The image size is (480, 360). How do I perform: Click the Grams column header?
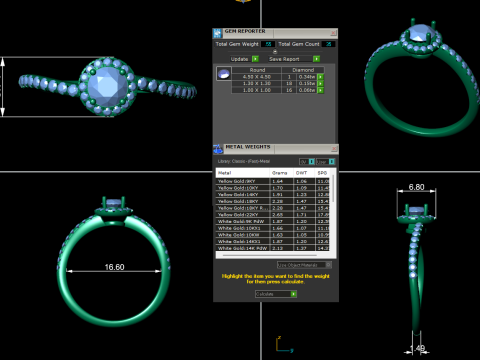[281, 173]
